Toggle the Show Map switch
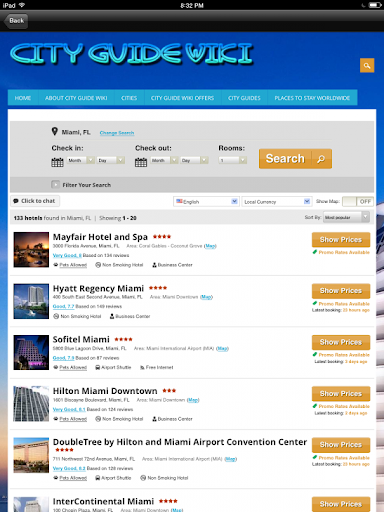Image resolution: width=384 pixels, height=512 pixels. coord(358,201)
